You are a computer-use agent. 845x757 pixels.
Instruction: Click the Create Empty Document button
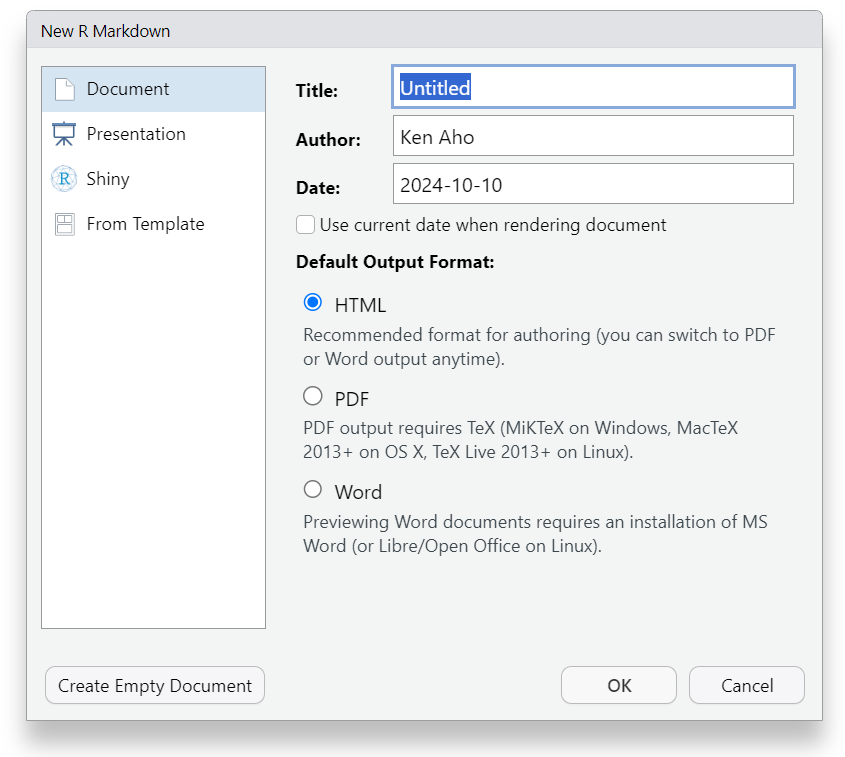[155, 685]
